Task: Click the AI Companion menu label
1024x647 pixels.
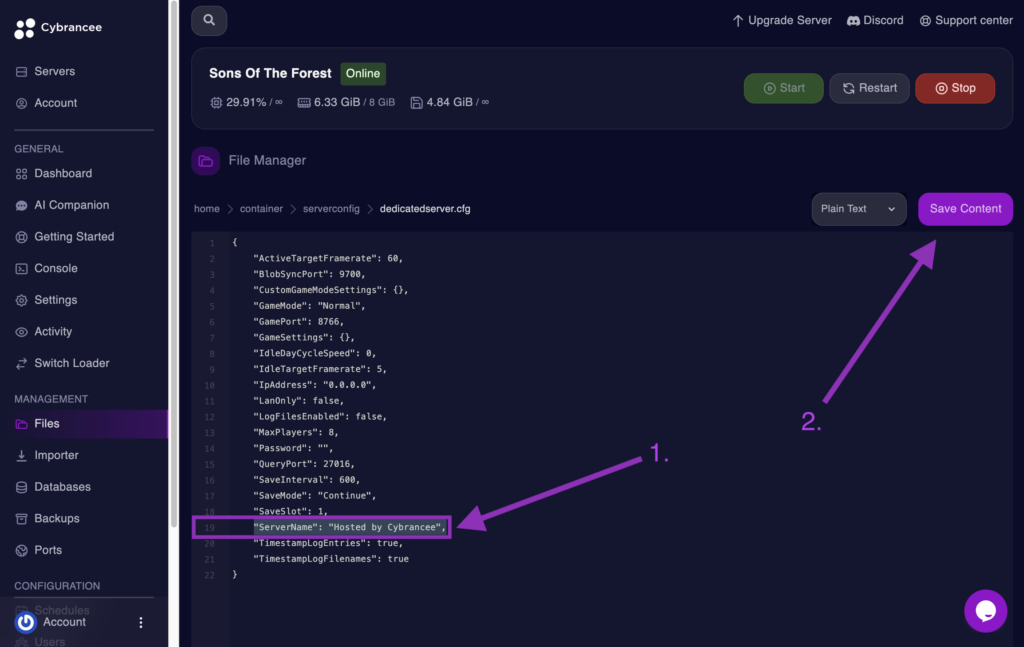Action: coord(72,206)
